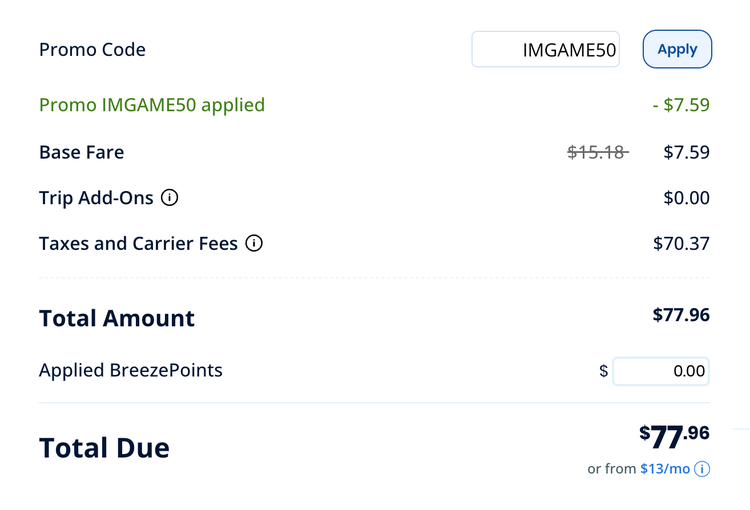Click the crossed-out $15.18 base fare
Viewport: 750px width, 510px height.
[597, 152]
